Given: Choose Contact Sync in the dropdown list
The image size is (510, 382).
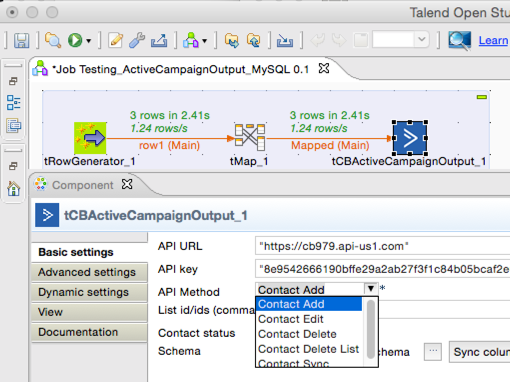Looking at the screenshot, I should (x=309, y=363).
